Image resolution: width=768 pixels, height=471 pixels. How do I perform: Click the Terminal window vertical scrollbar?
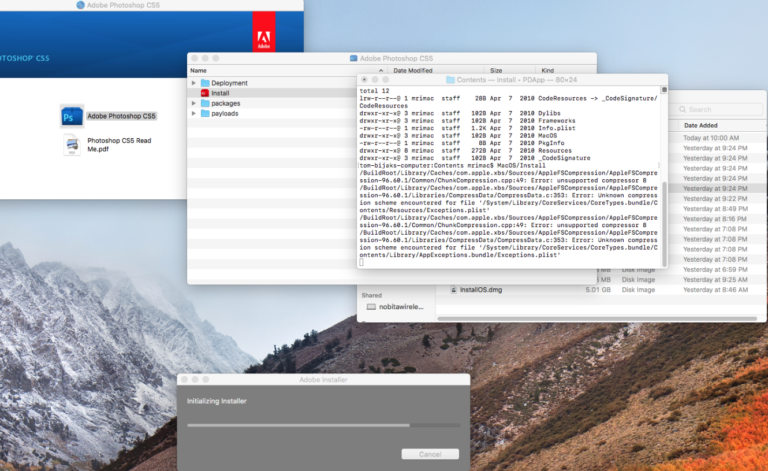pos(664,224)
